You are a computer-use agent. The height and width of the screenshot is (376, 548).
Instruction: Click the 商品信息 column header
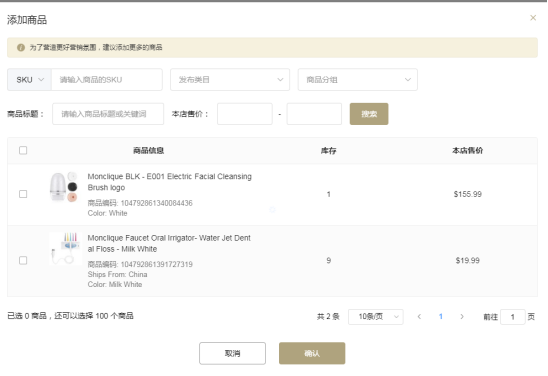[x=149, y=151]
